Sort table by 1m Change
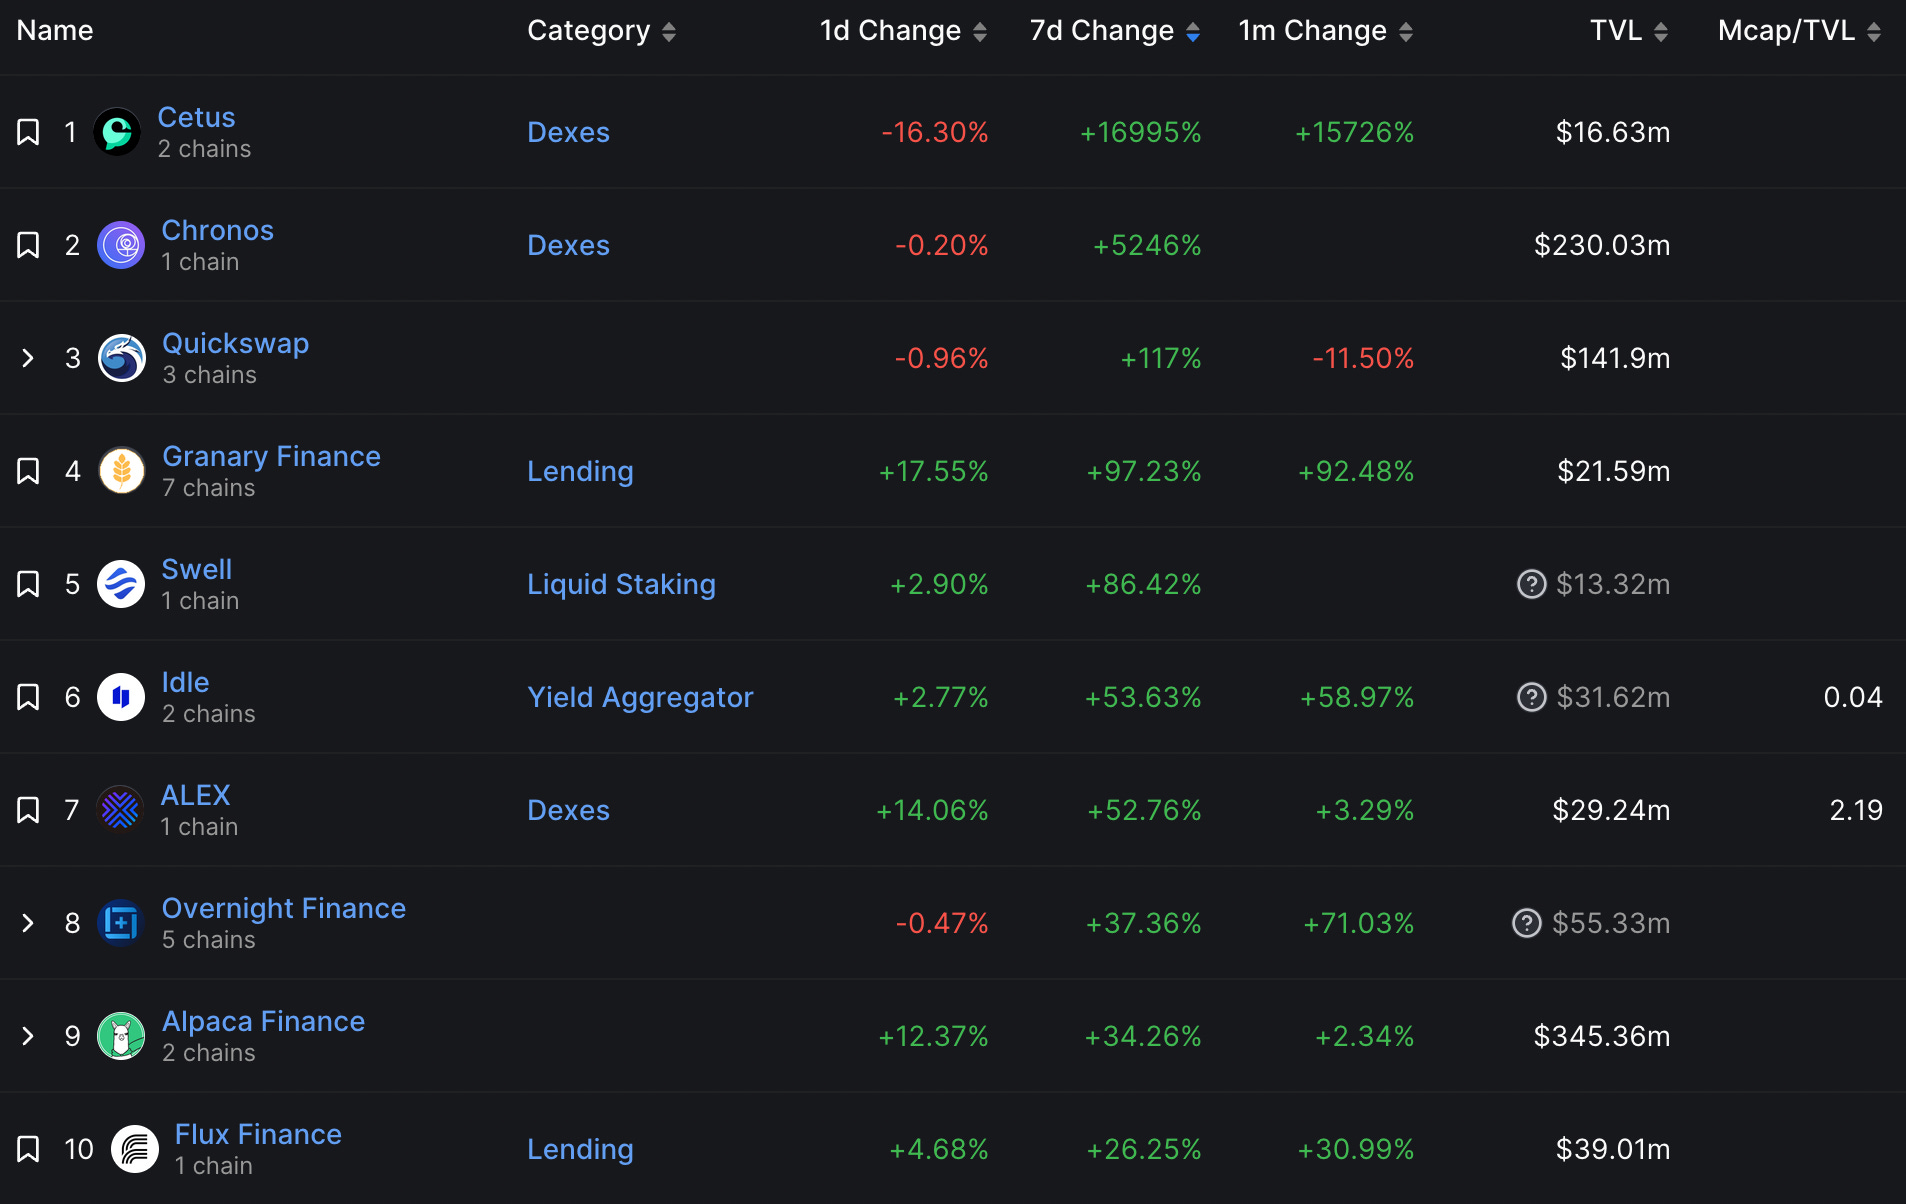This screenshot has height=1204, width=1906. [x=1326, y=31]
